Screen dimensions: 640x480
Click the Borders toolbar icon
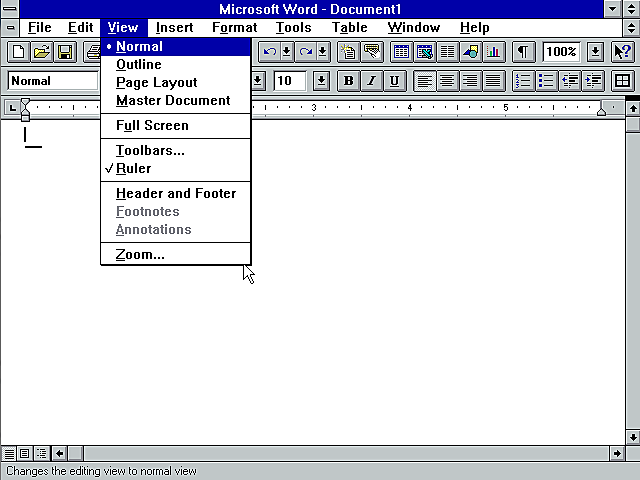click(x=622, y=81)
